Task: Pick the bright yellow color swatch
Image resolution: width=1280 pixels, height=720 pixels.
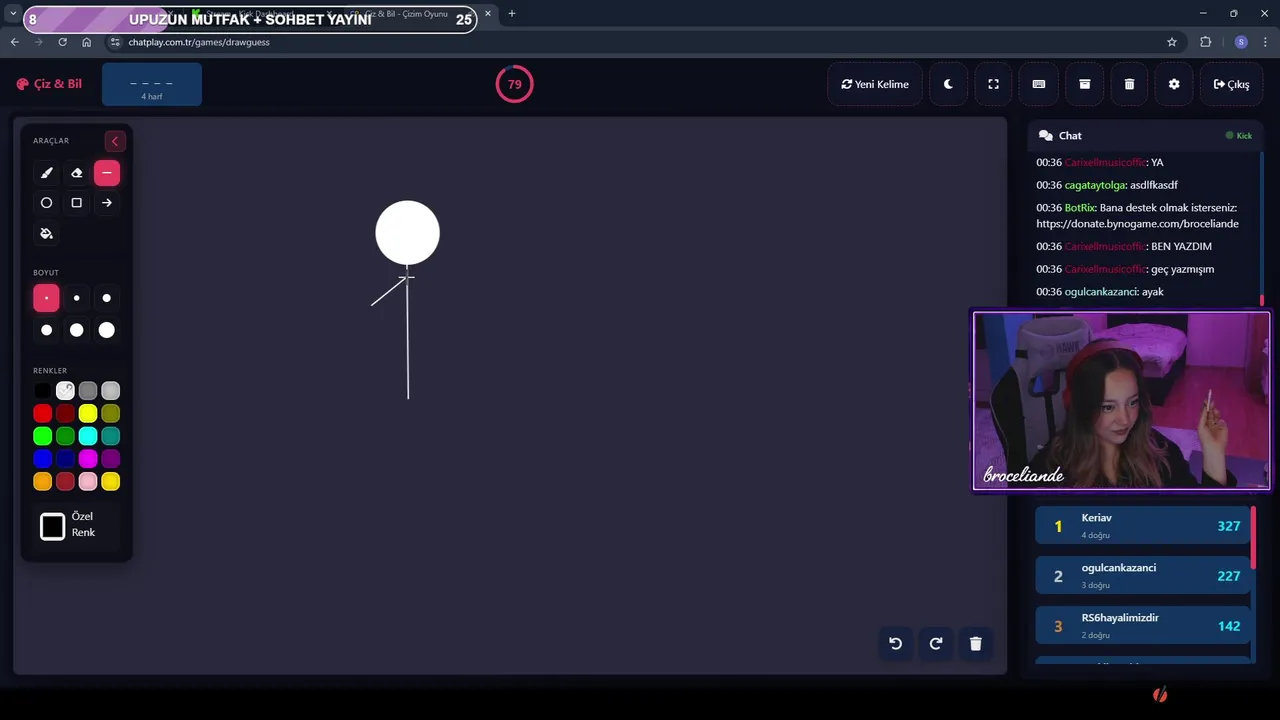Action: pos(88,413)
